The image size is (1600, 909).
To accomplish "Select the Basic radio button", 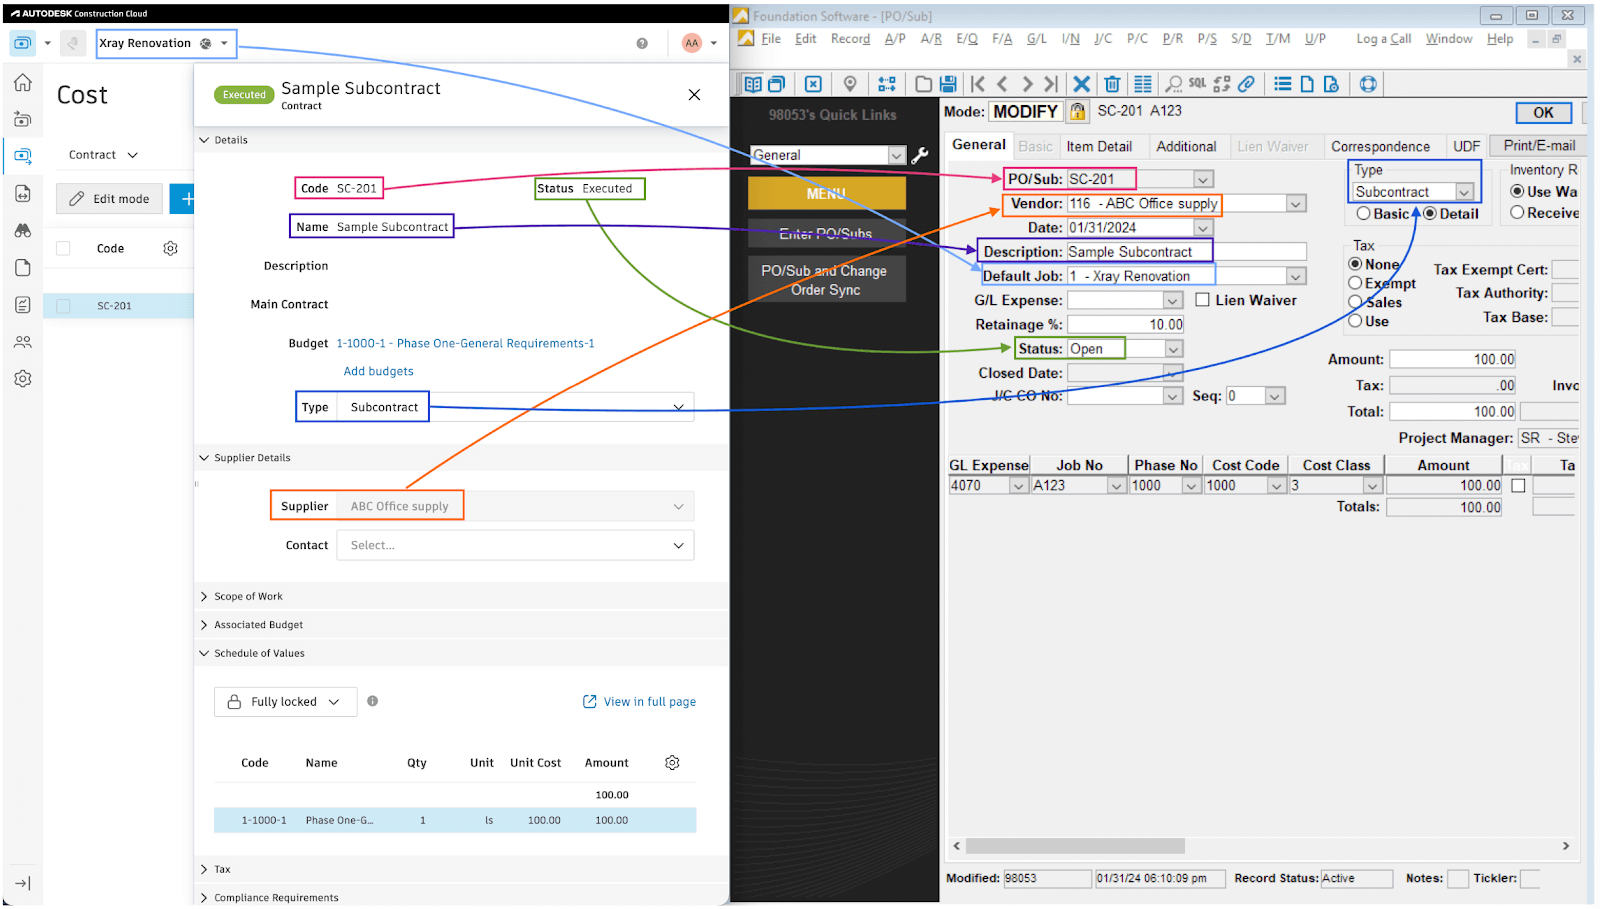I will click(x=1363, y=214).
